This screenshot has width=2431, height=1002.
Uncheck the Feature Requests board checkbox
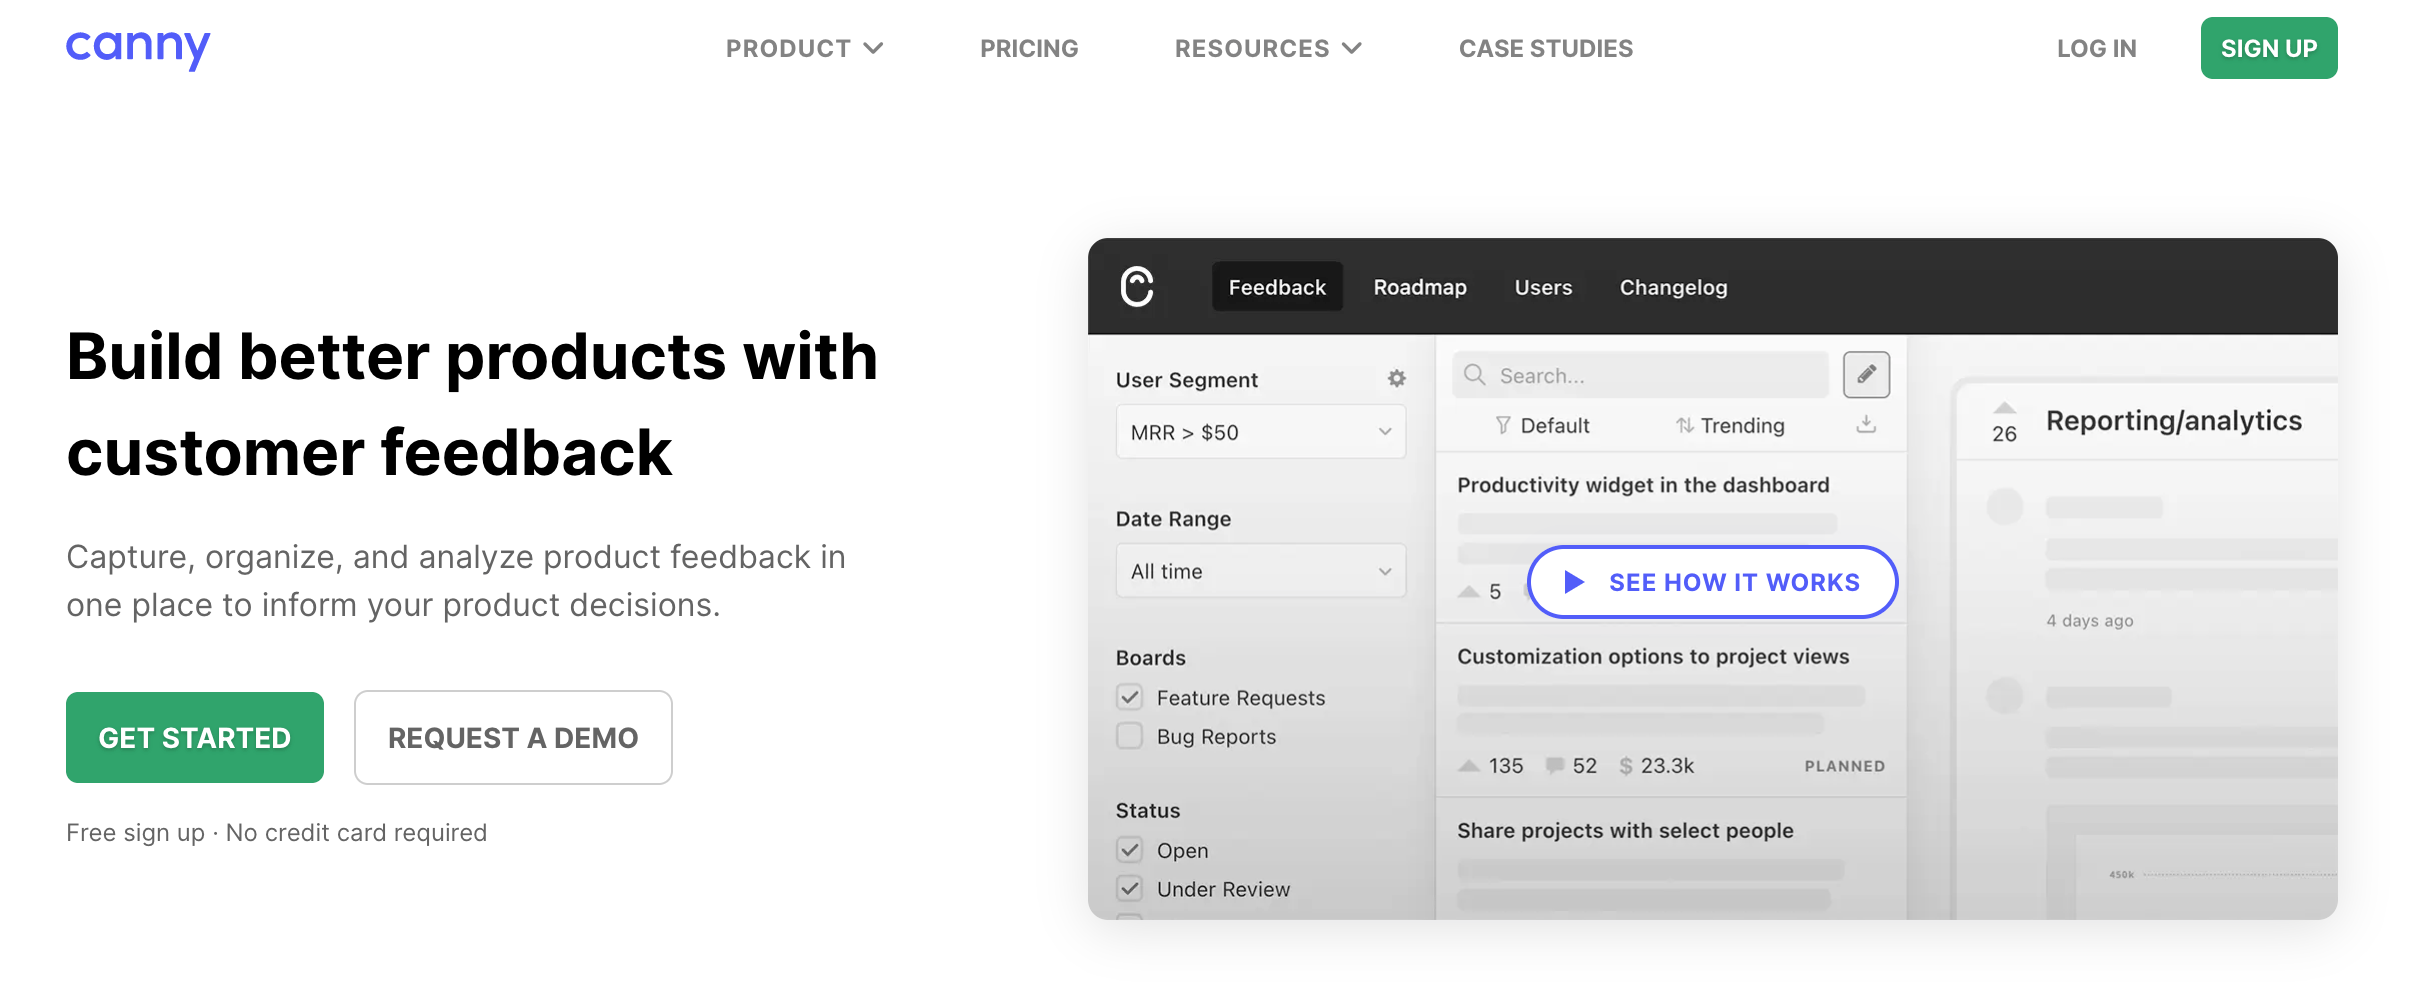coord(1130,697)
